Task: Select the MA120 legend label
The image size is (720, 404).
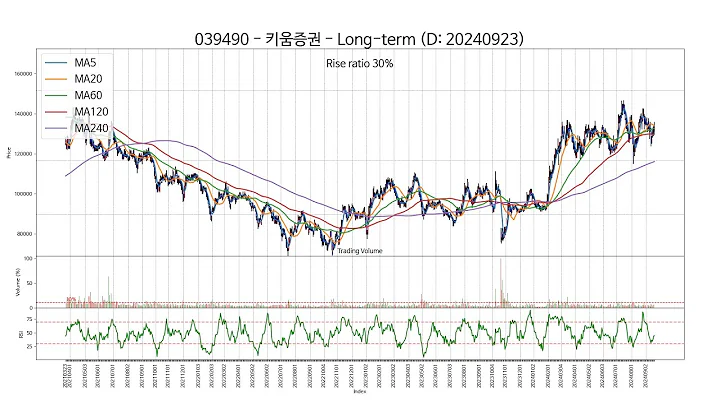Action: pyautogui.click(x=91, y=112)
